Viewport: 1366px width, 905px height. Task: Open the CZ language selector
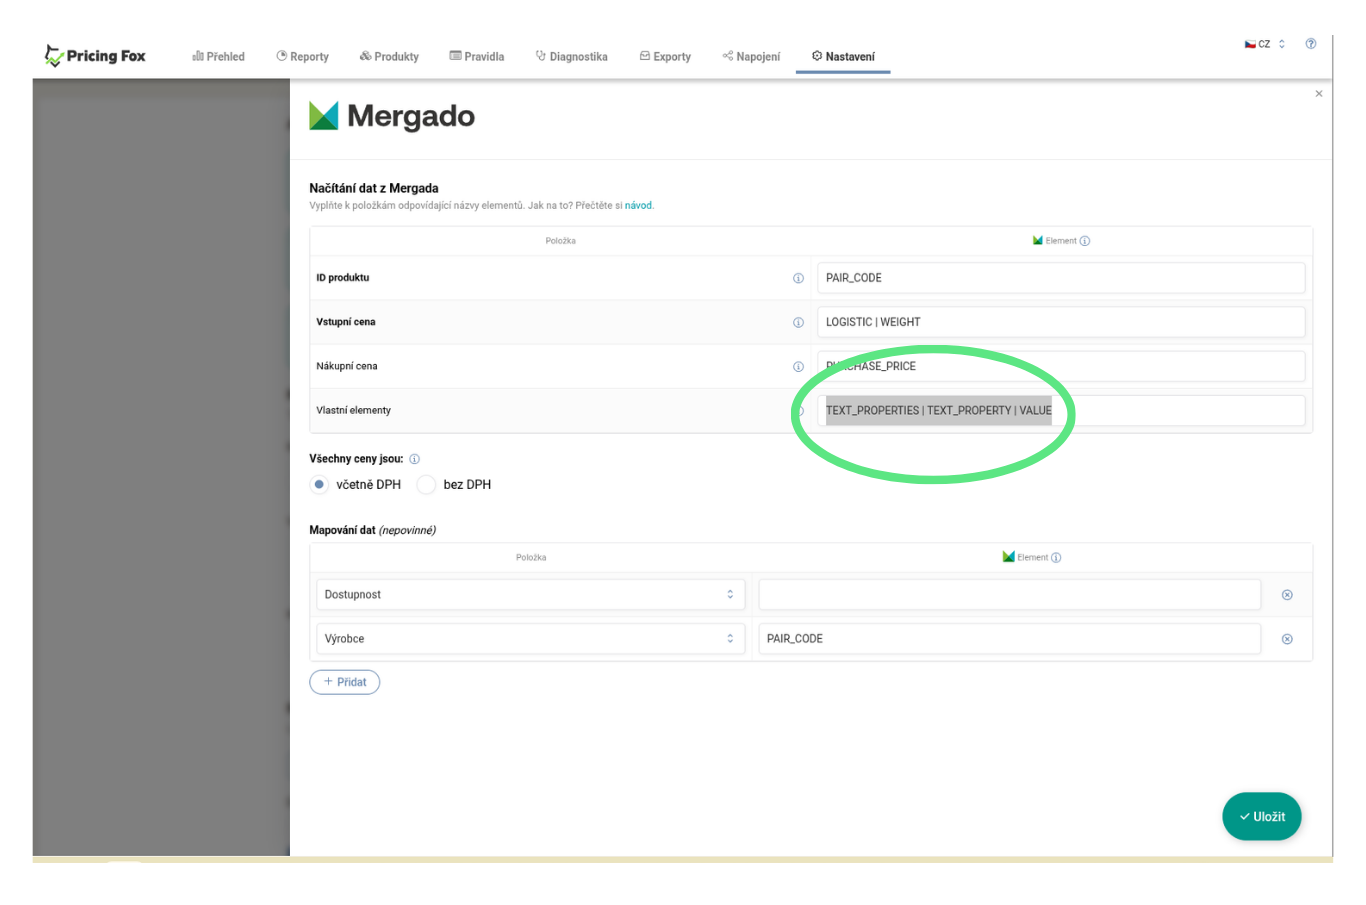(1265, 44)
